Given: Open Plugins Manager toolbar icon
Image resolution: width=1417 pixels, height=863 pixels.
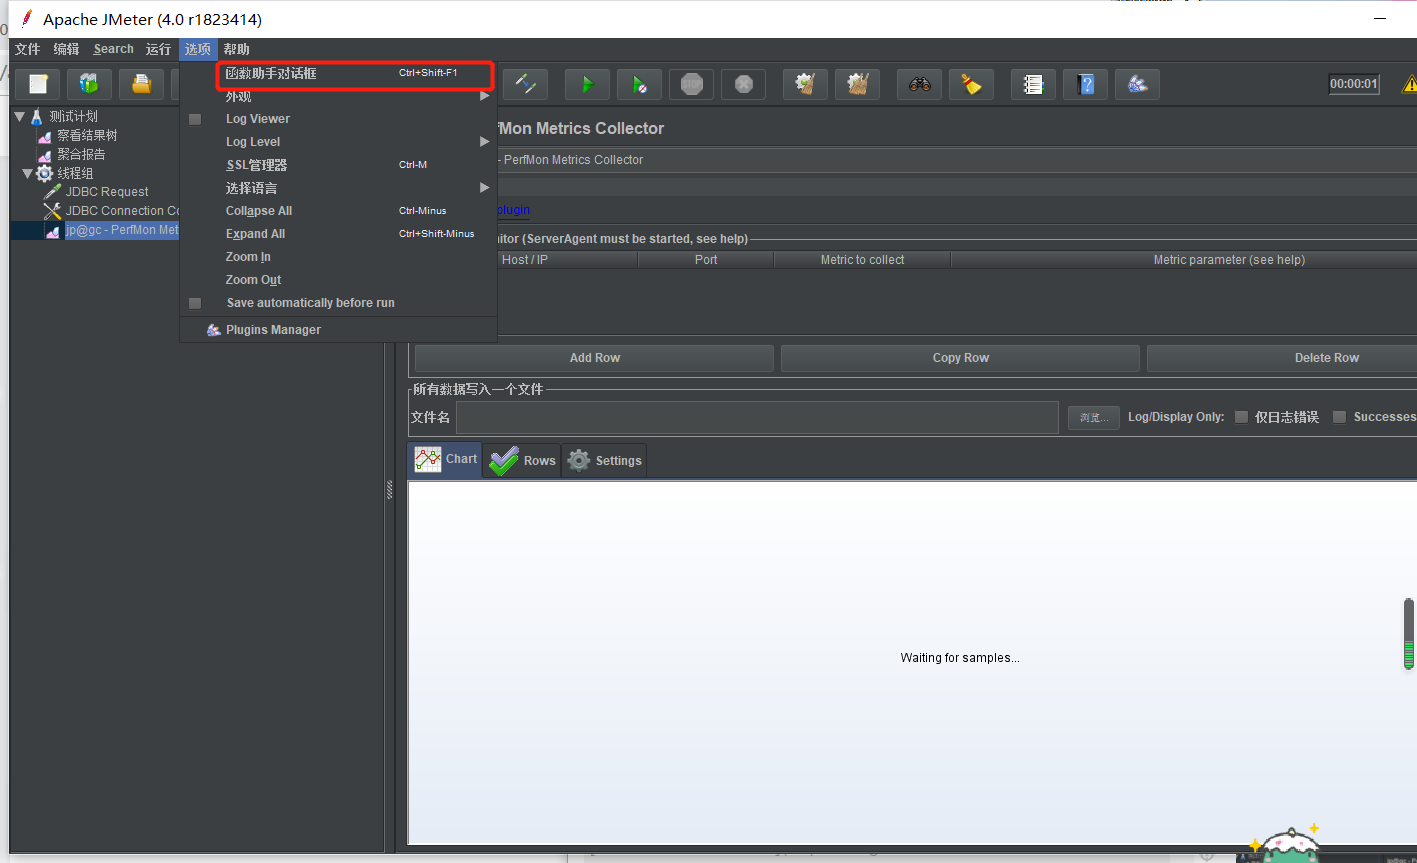Looking at the screenshot, I should (x=1138, y=84).
